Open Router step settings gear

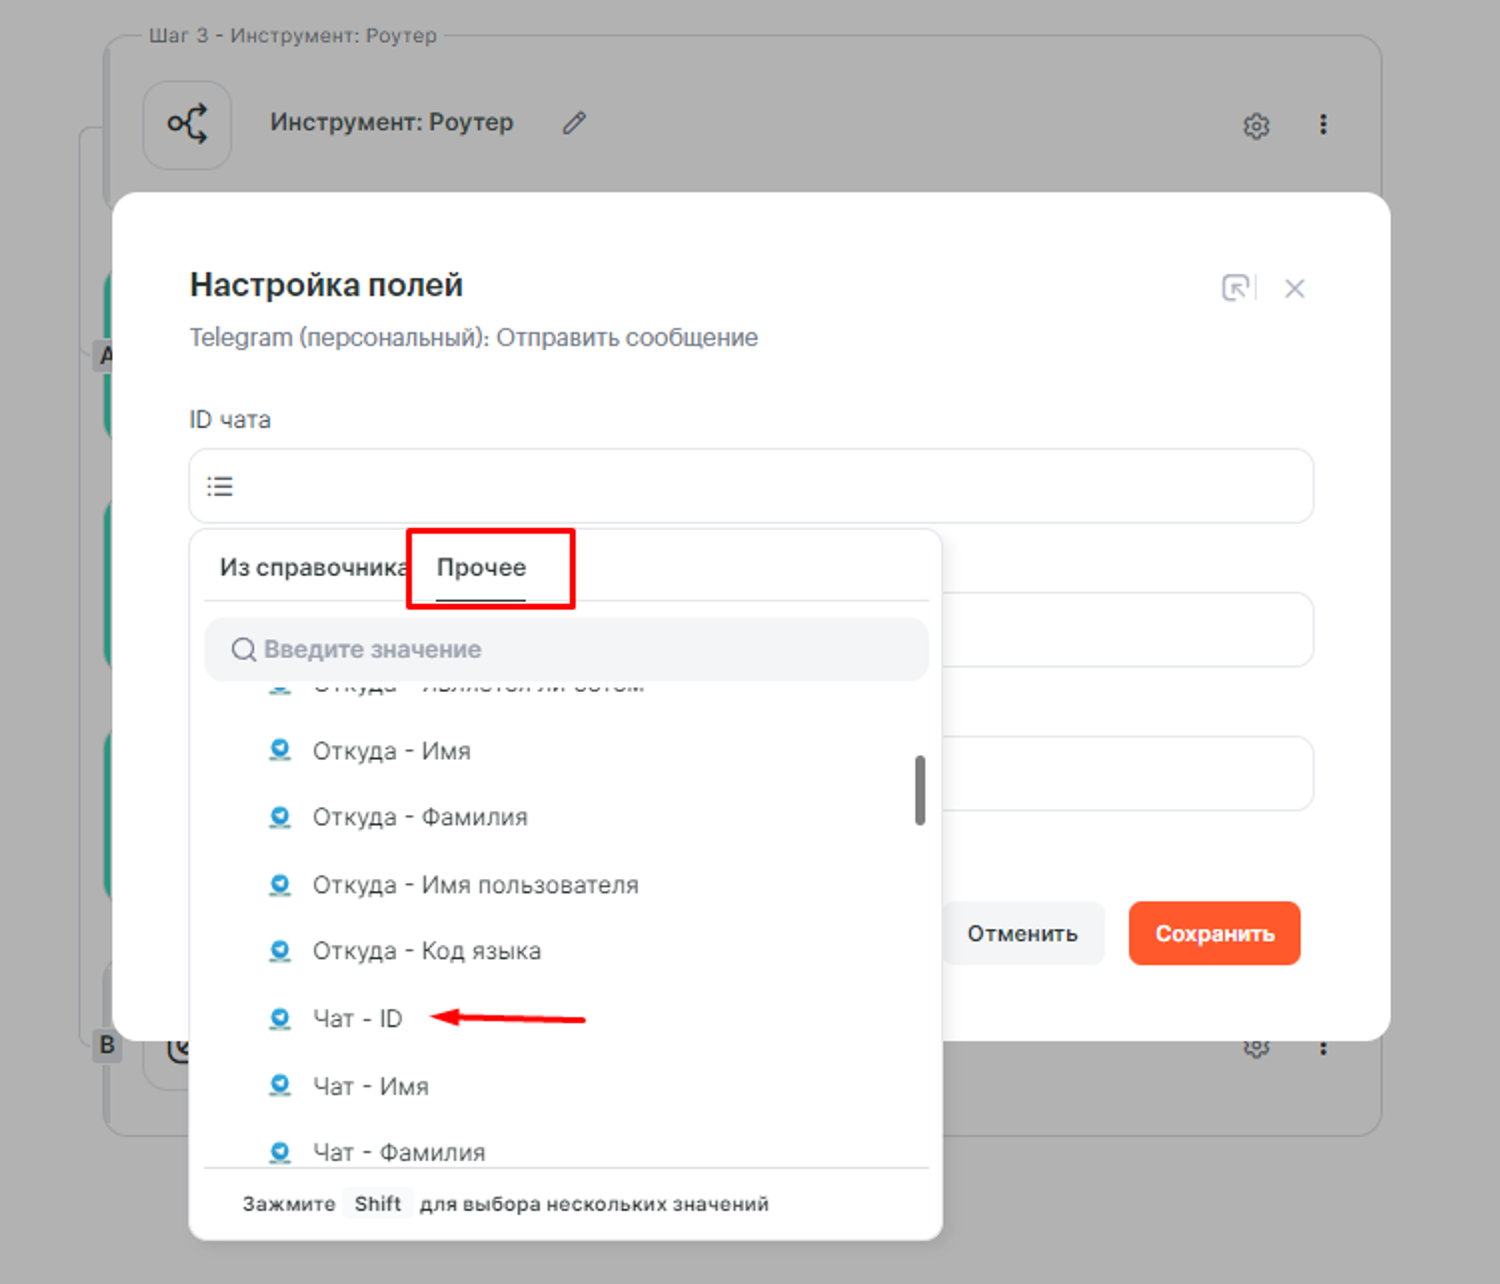click(1256, 126)
